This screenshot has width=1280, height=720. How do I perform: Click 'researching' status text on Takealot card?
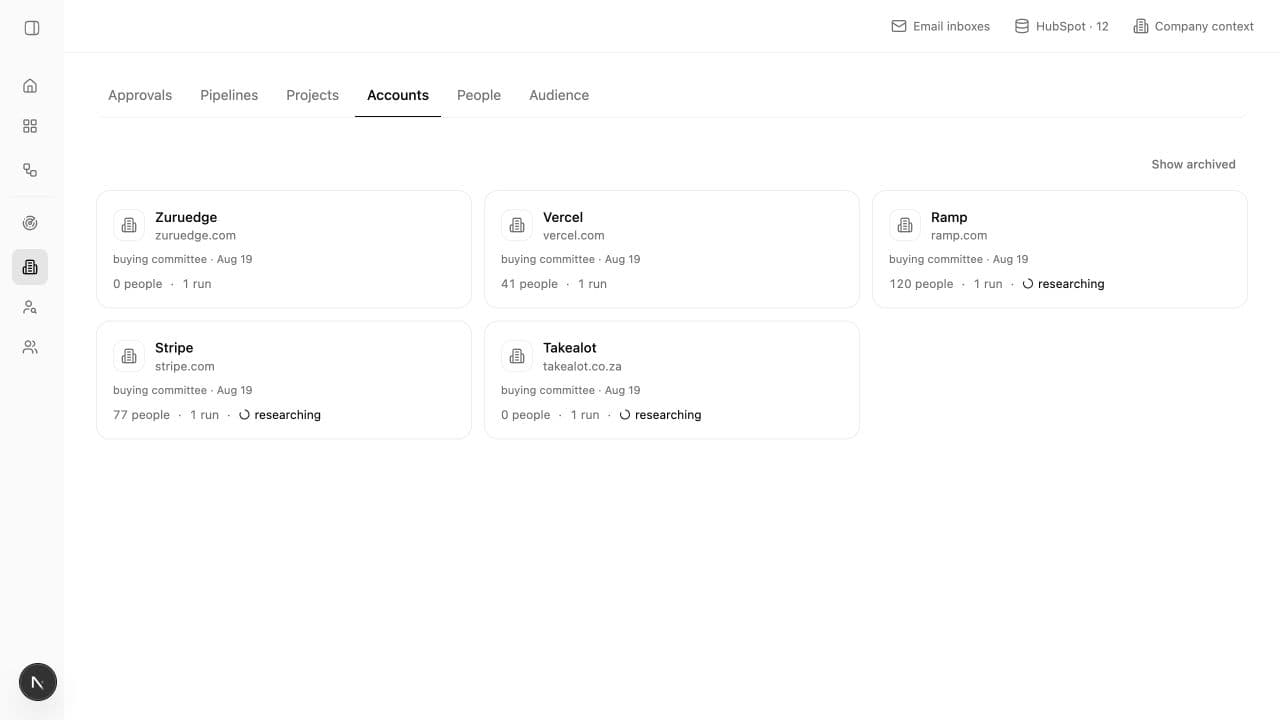668,415
